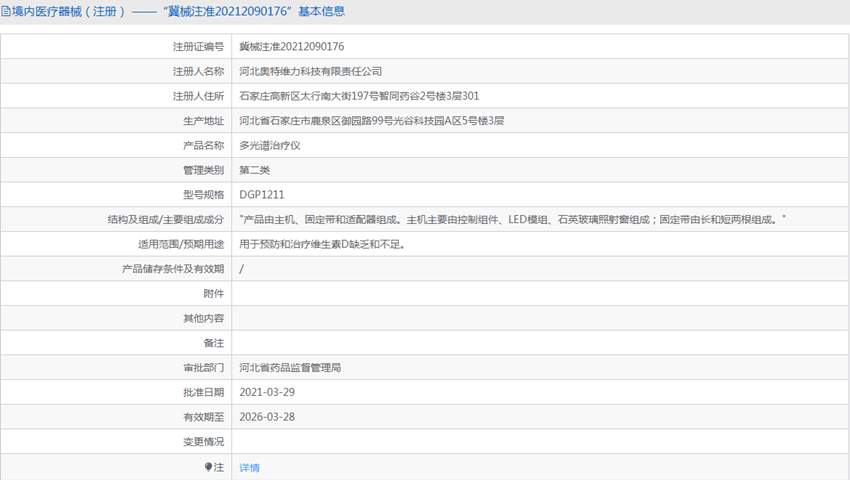
Task: Select management category value 第二类
Action: (x=254, y=170)
